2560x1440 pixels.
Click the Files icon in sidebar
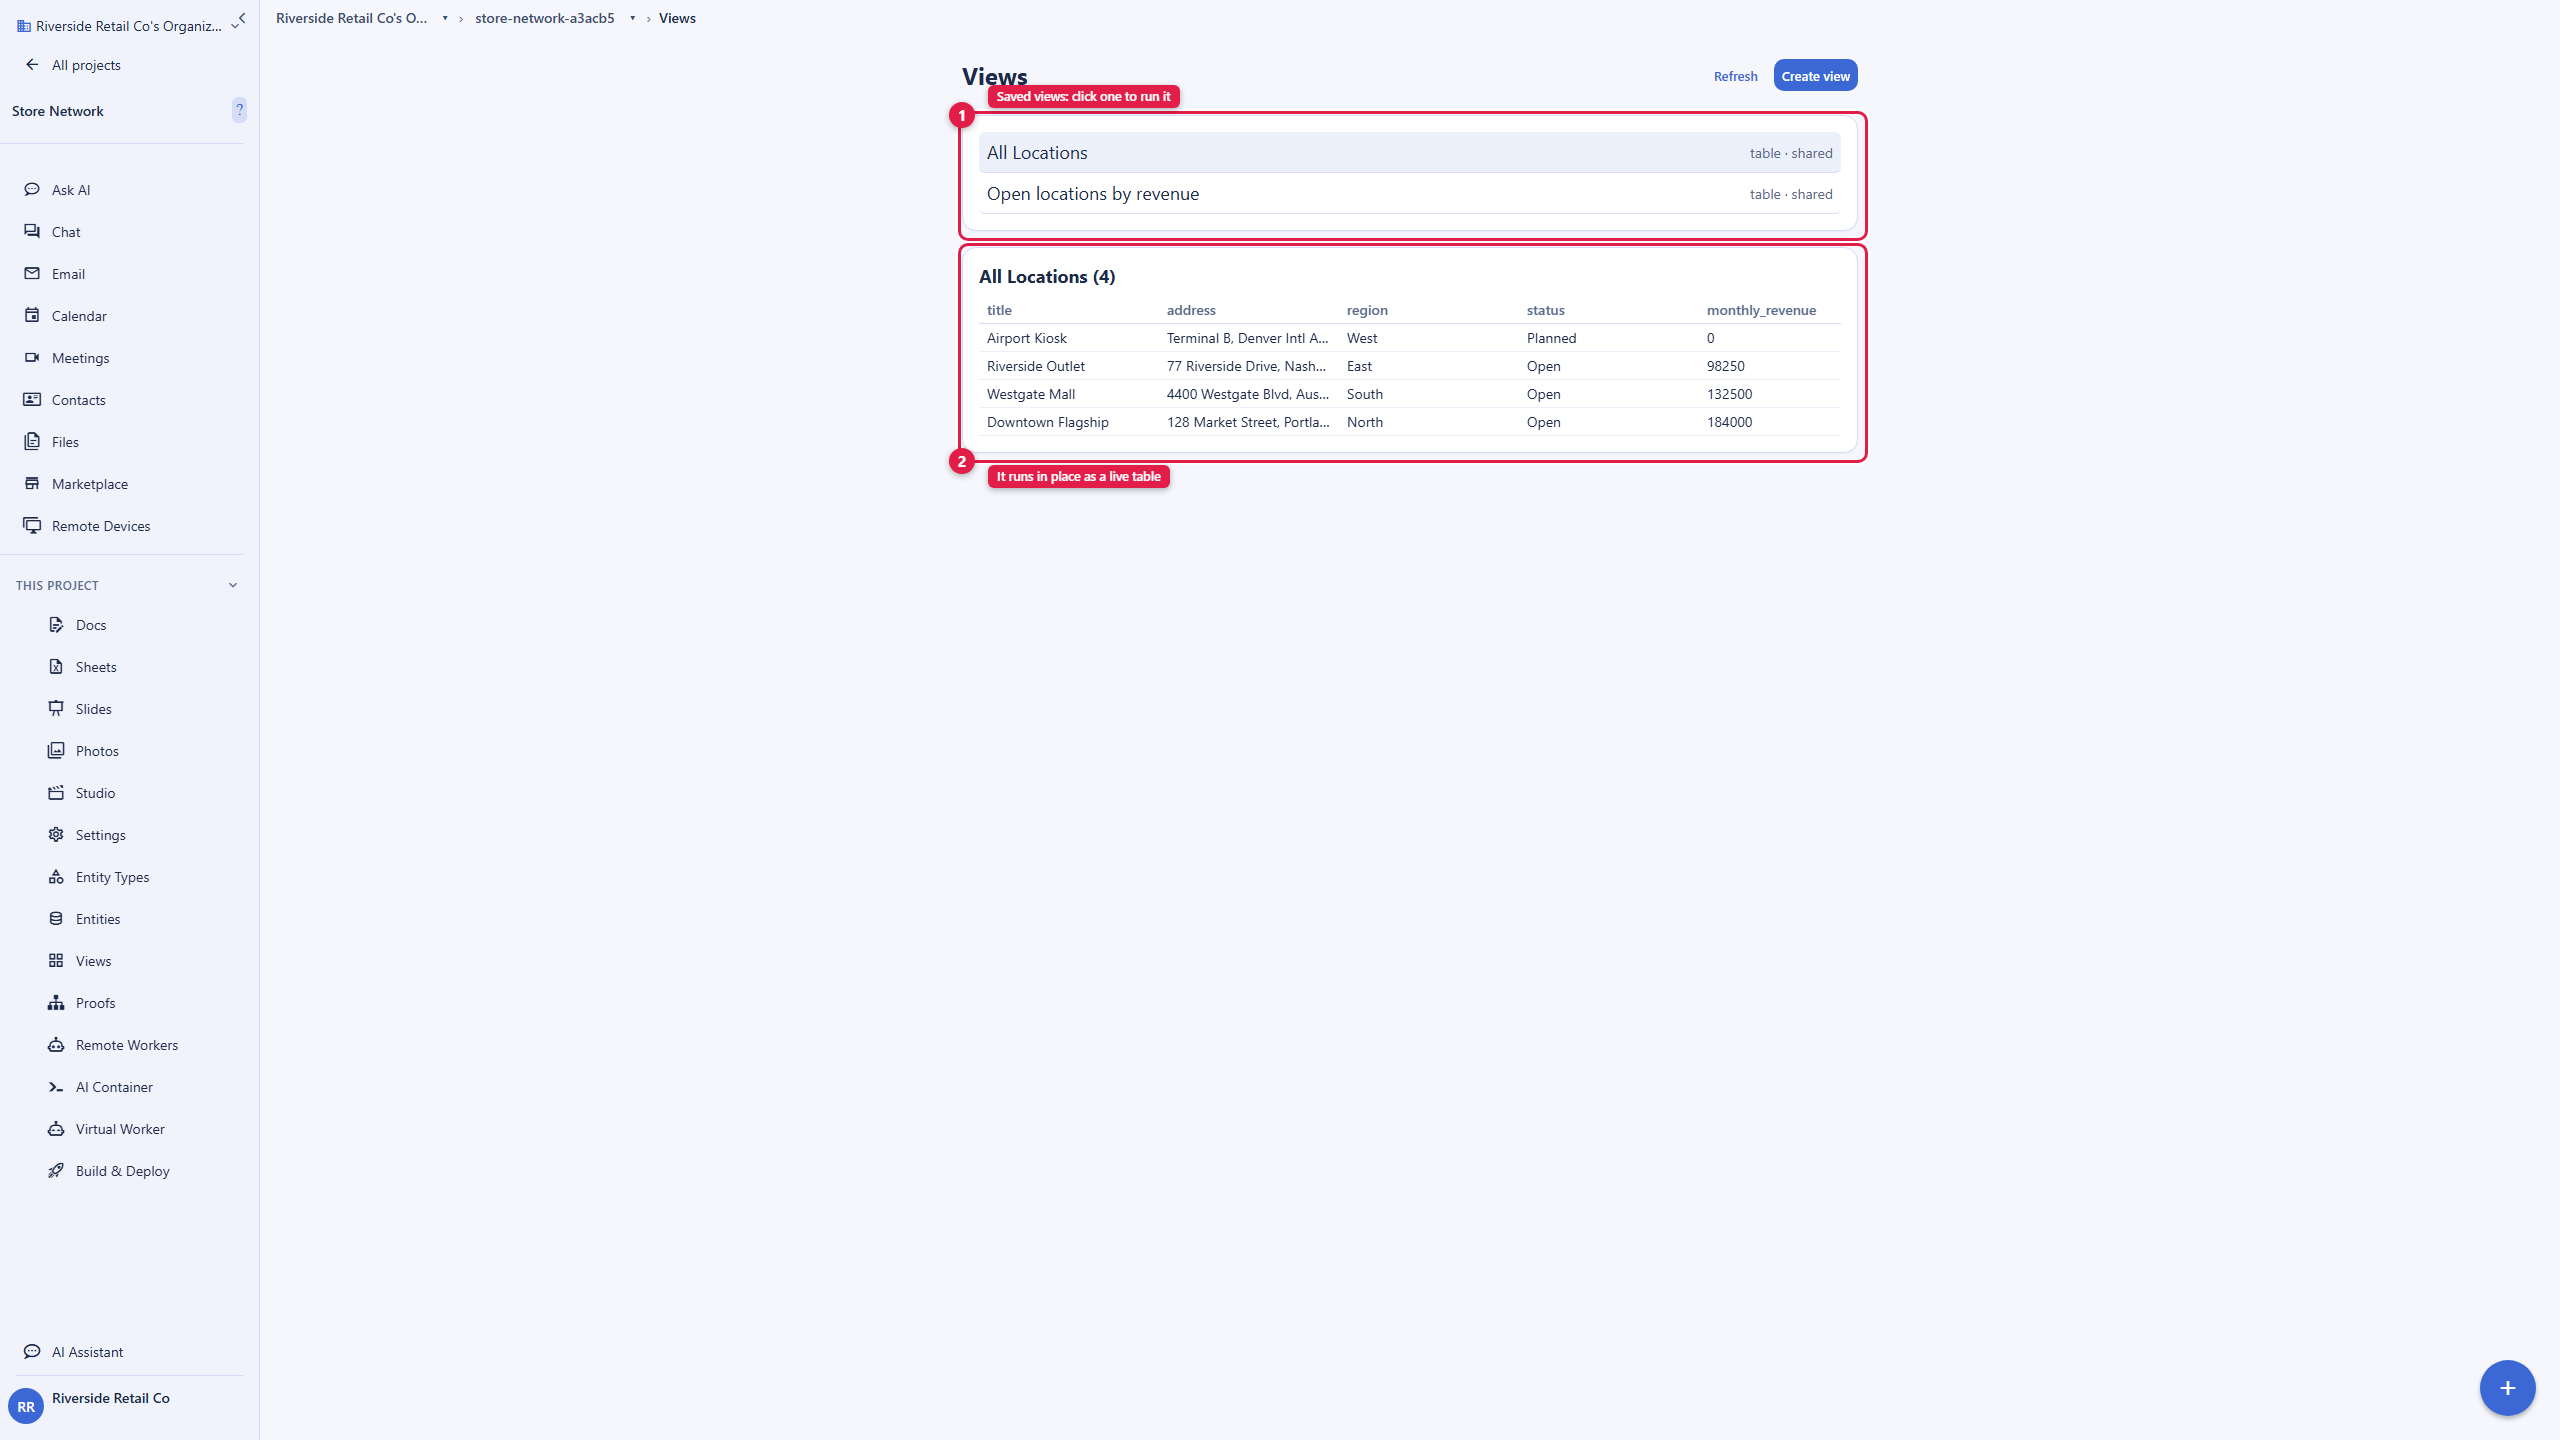(32, 441)
